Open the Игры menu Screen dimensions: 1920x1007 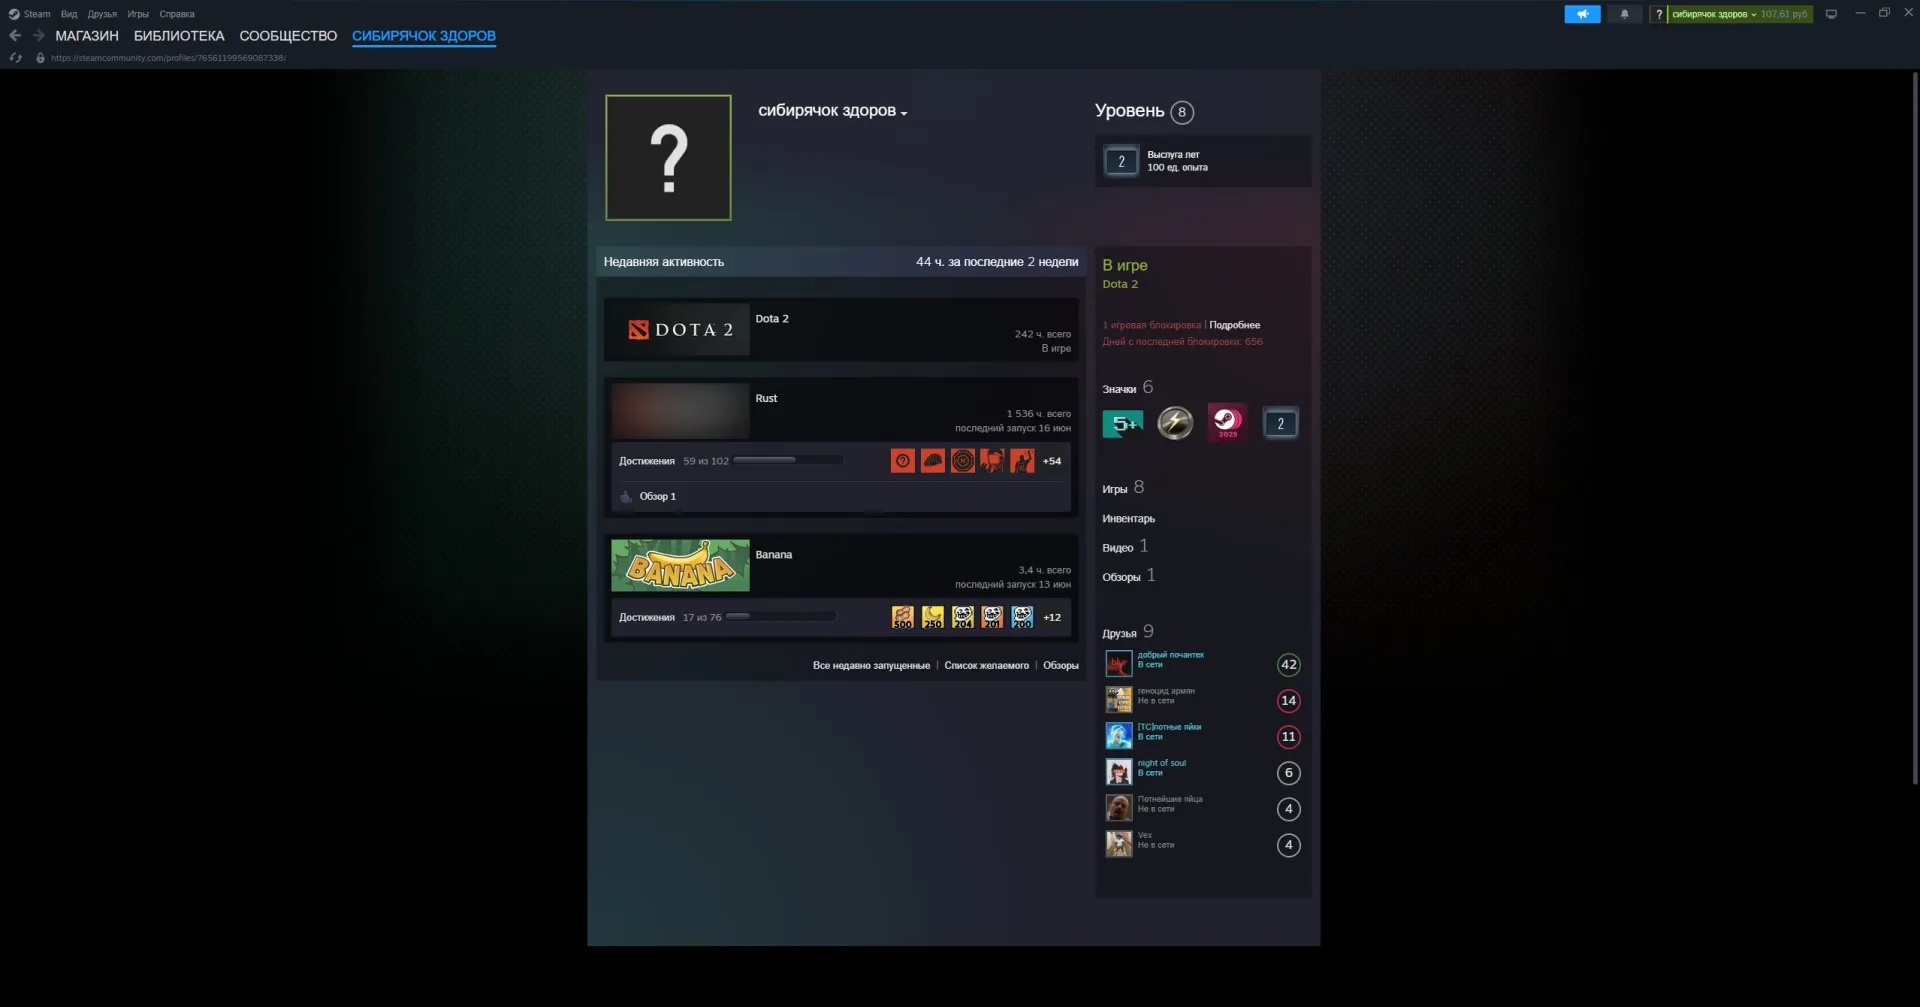tap(138, 14)
